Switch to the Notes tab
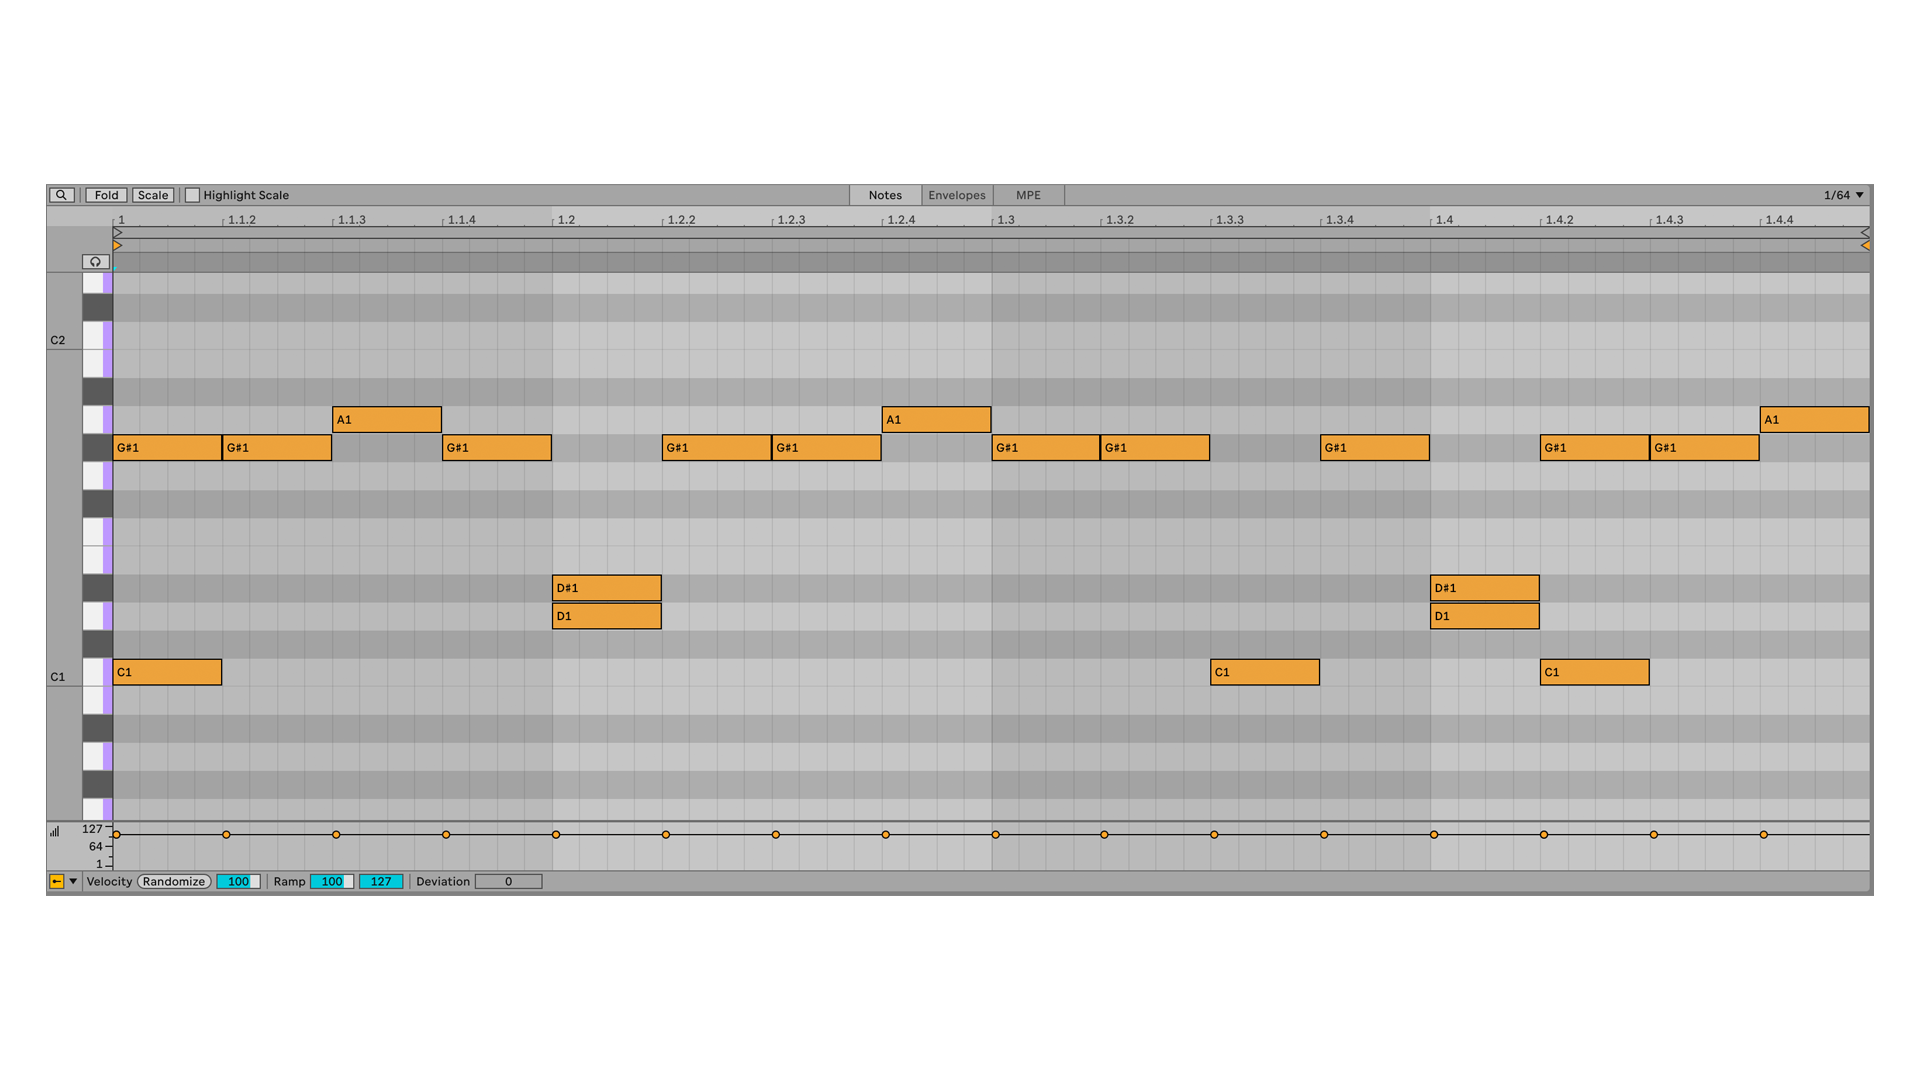 click(885, 195)
